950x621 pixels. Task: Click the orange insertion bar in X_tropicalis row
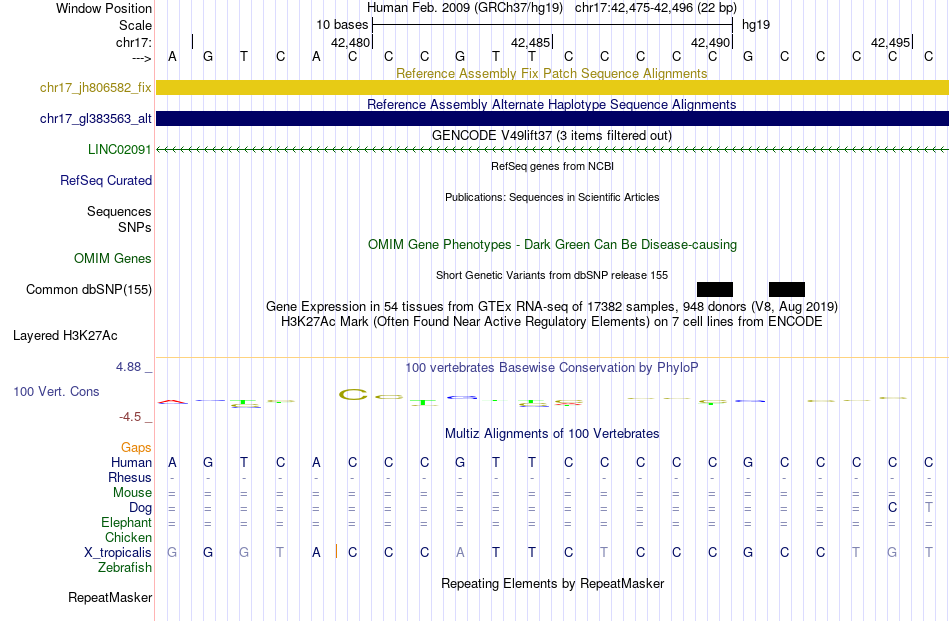pyautogui.click(x=336, y=551)
